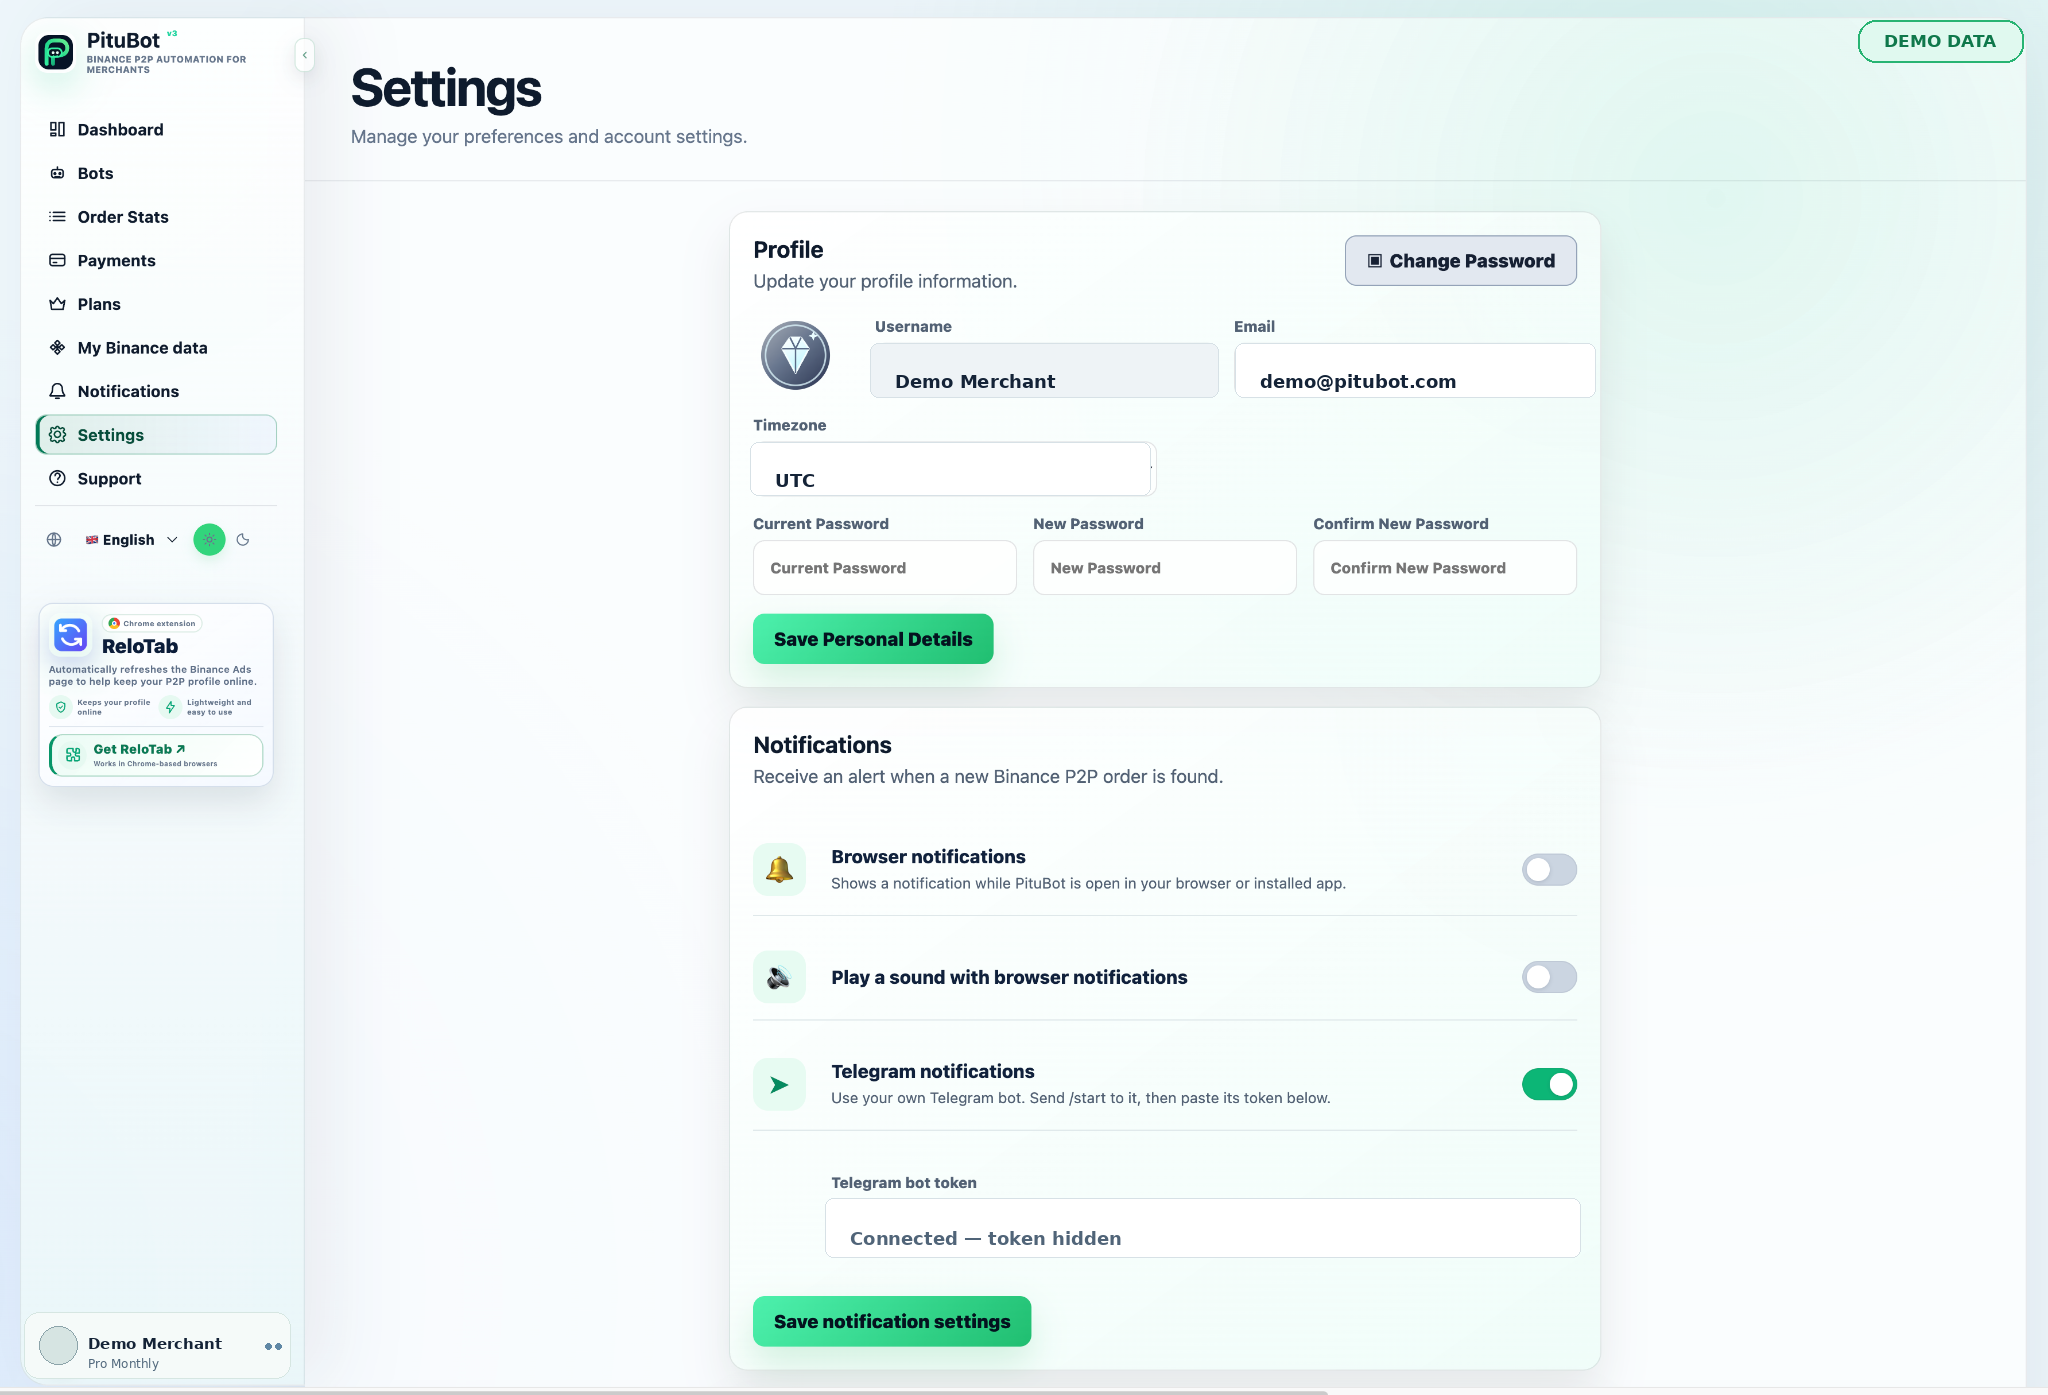Focus the Confirm New Password field

pyautogui.click(x=1444, y=568)
